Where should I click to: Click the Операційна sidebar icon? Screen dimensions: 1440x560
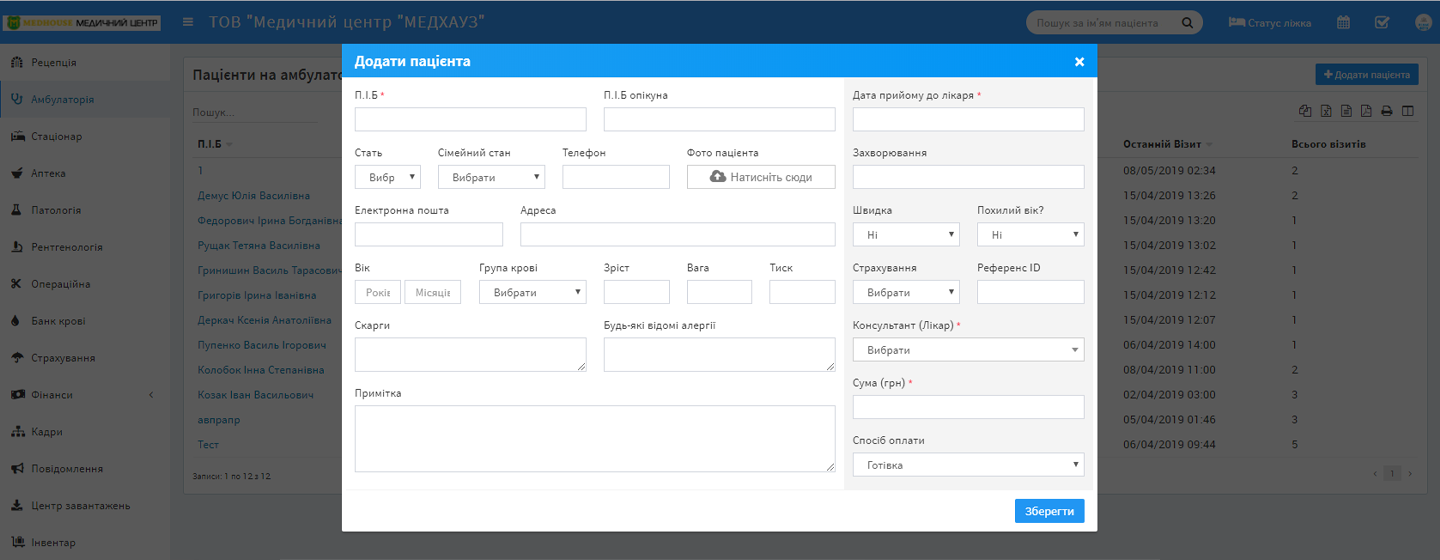pyautogui.click(x=16, y=284)
